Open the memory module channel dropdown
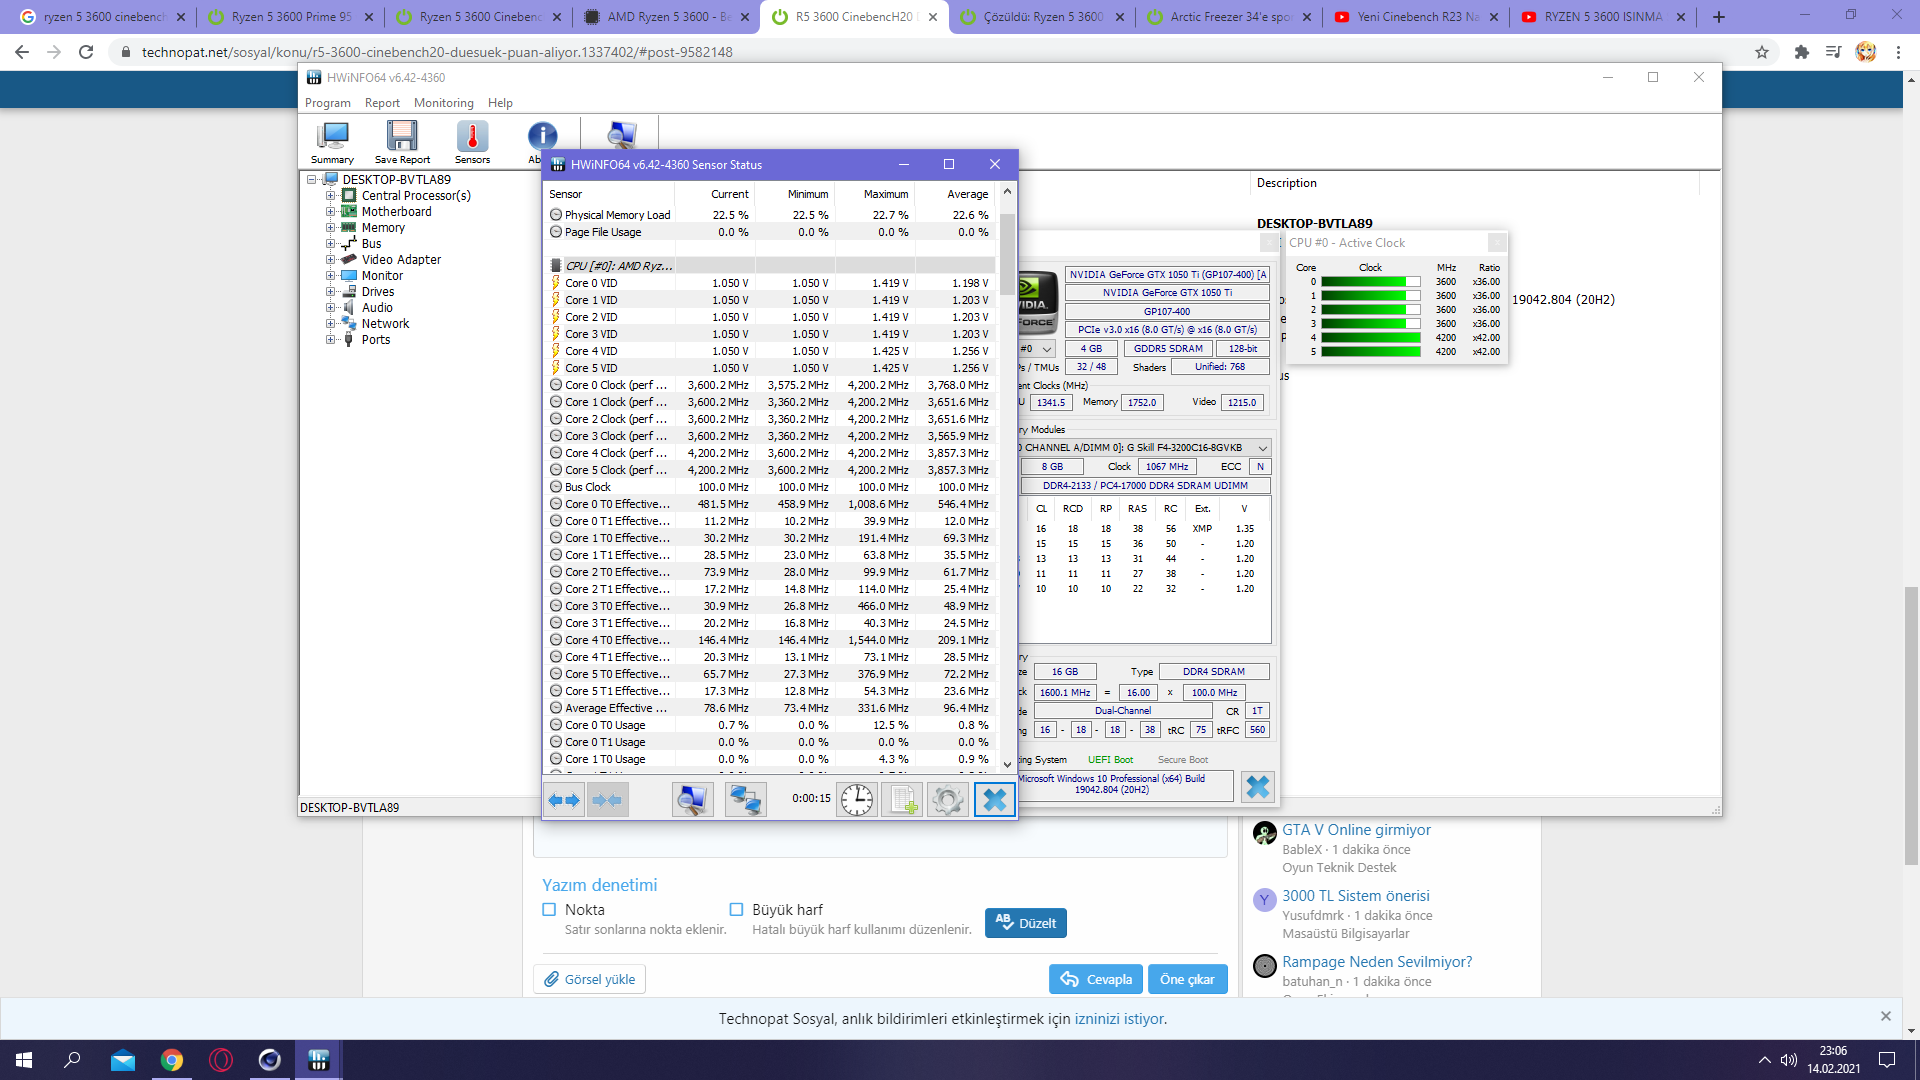This screenshot has height=1080, width=1920. tap(1263, 448)
